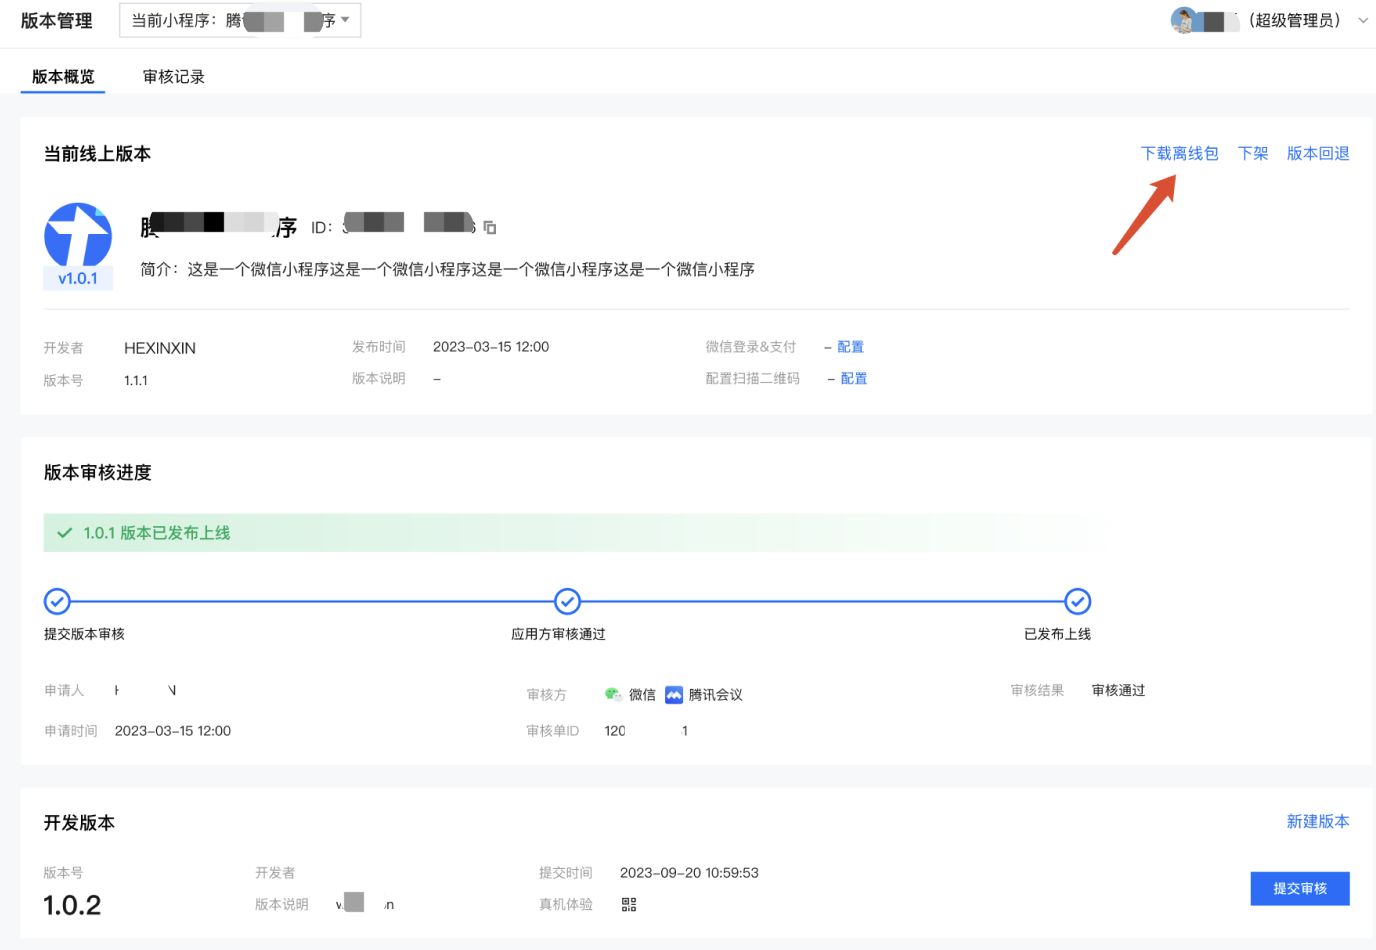Click the green check icon in the release banner

click(x=65, y=533)
